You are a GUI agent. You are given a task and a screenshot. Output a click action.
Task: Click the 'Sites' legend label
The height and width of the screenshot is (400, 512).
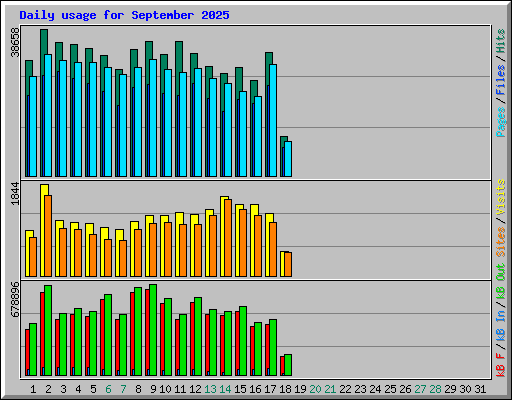tap(501, 242)
